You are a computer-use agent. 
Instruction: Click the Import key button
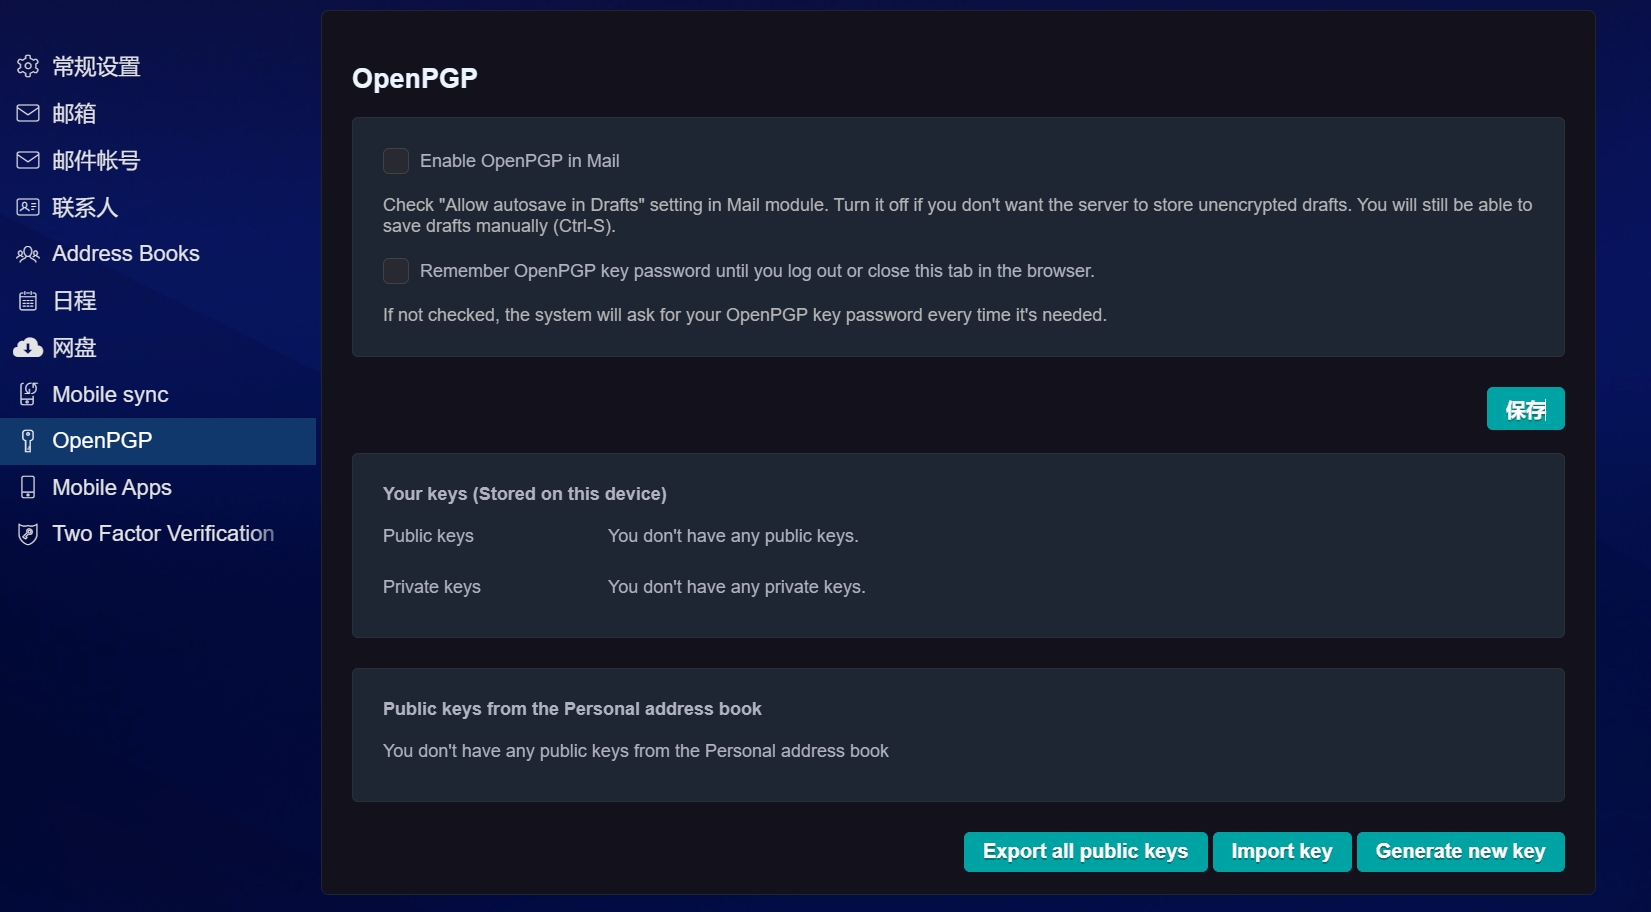[1282, 852]
